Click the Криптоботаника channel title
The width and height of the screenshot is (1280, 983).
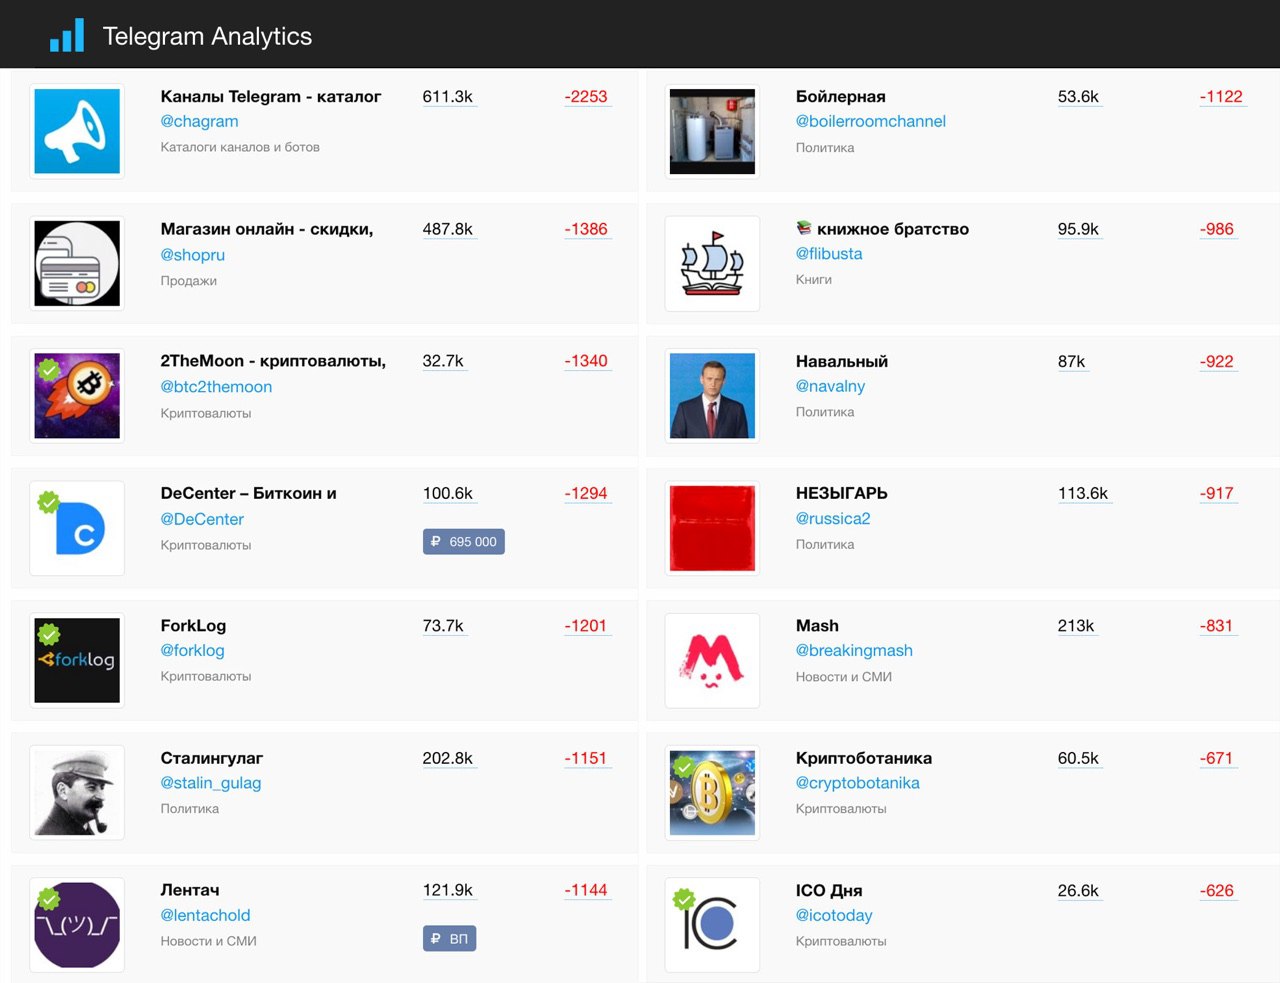(x=863, y=758)
